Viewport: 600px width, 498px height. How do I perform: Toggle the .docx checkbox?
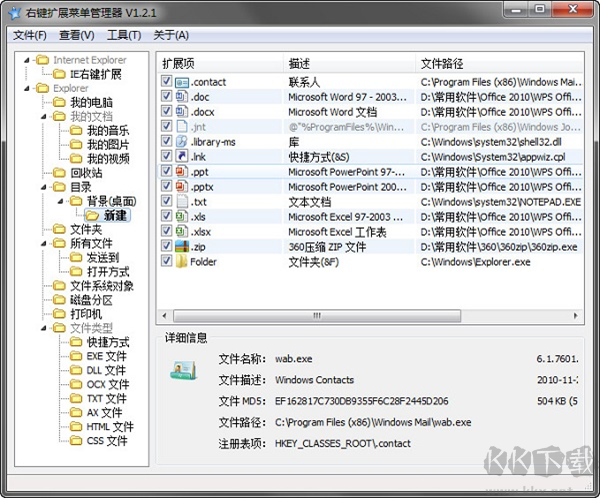[166, 111]
